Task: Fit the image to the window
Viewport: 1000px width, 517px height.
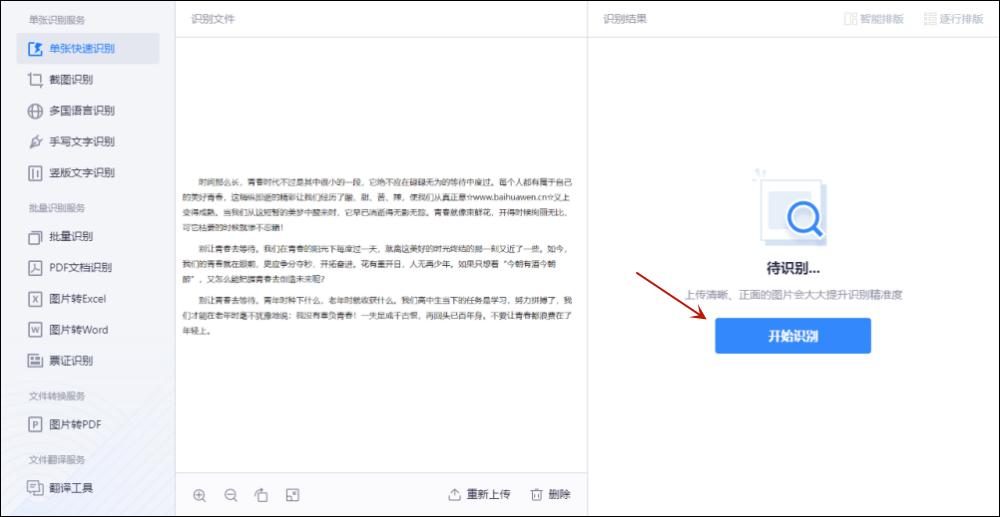Action: click(293, 495)
